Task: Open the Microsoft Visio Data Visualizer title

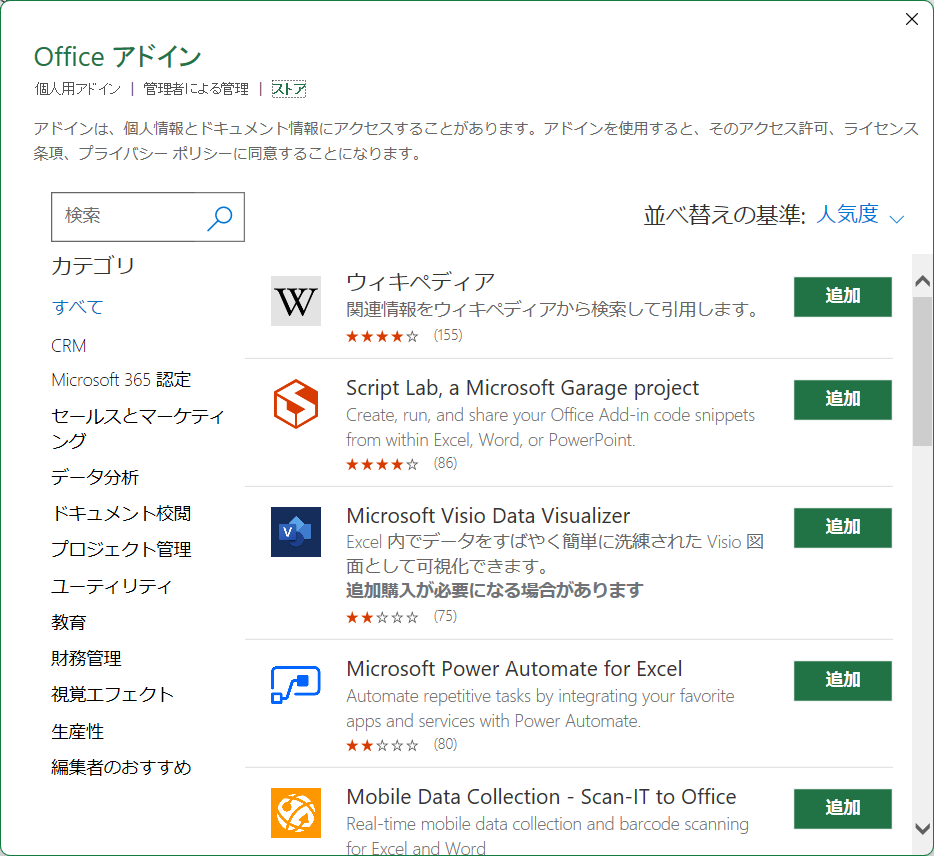Action: point(488,516)
